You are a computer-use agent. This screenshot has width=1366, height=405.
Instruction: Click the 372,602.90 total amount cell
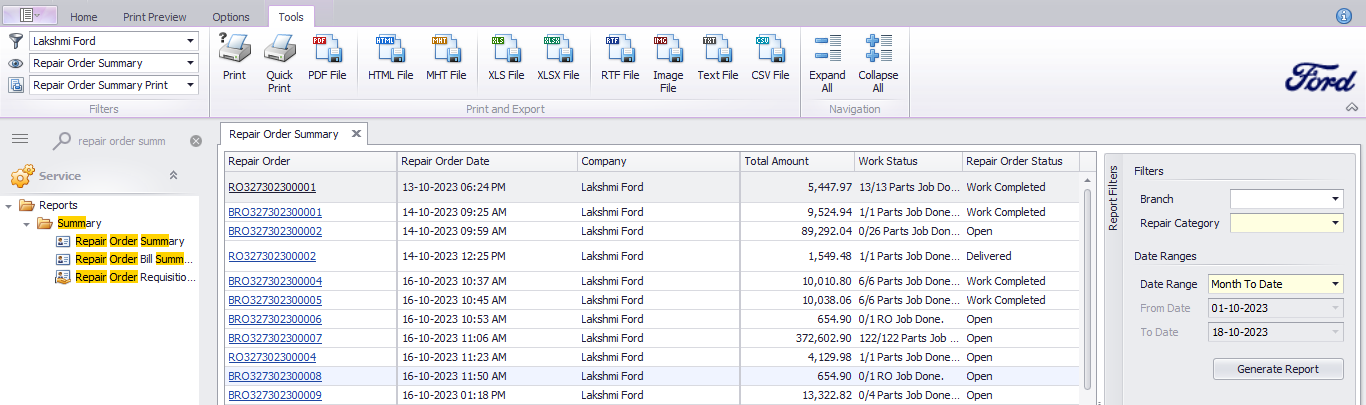click(x=797, y=338)
